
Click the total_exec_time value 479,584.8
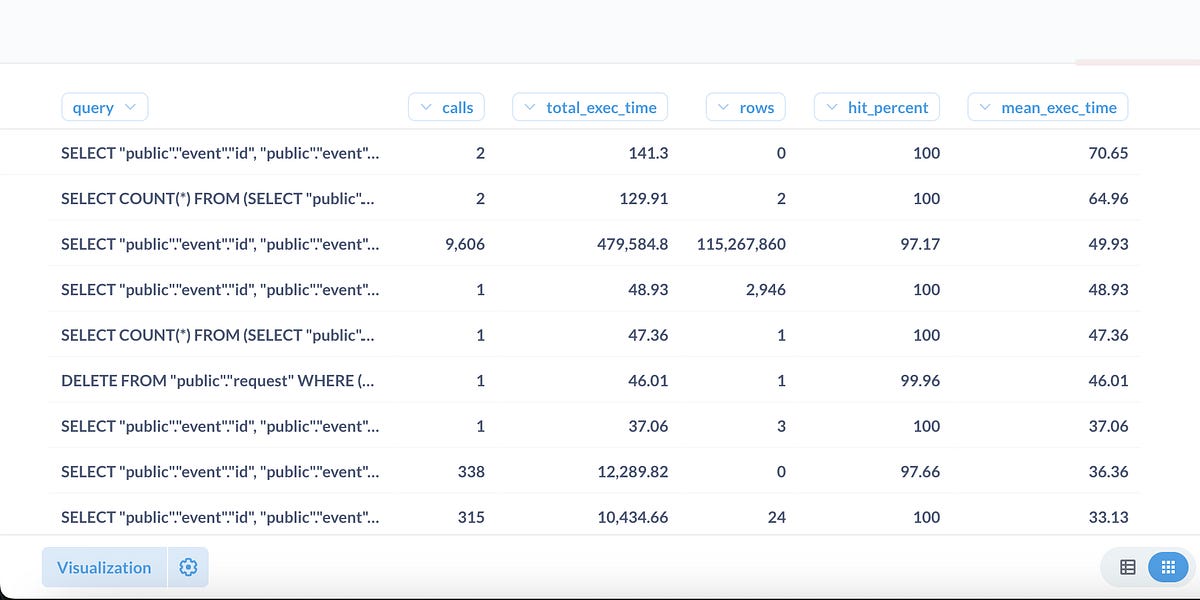630,244
